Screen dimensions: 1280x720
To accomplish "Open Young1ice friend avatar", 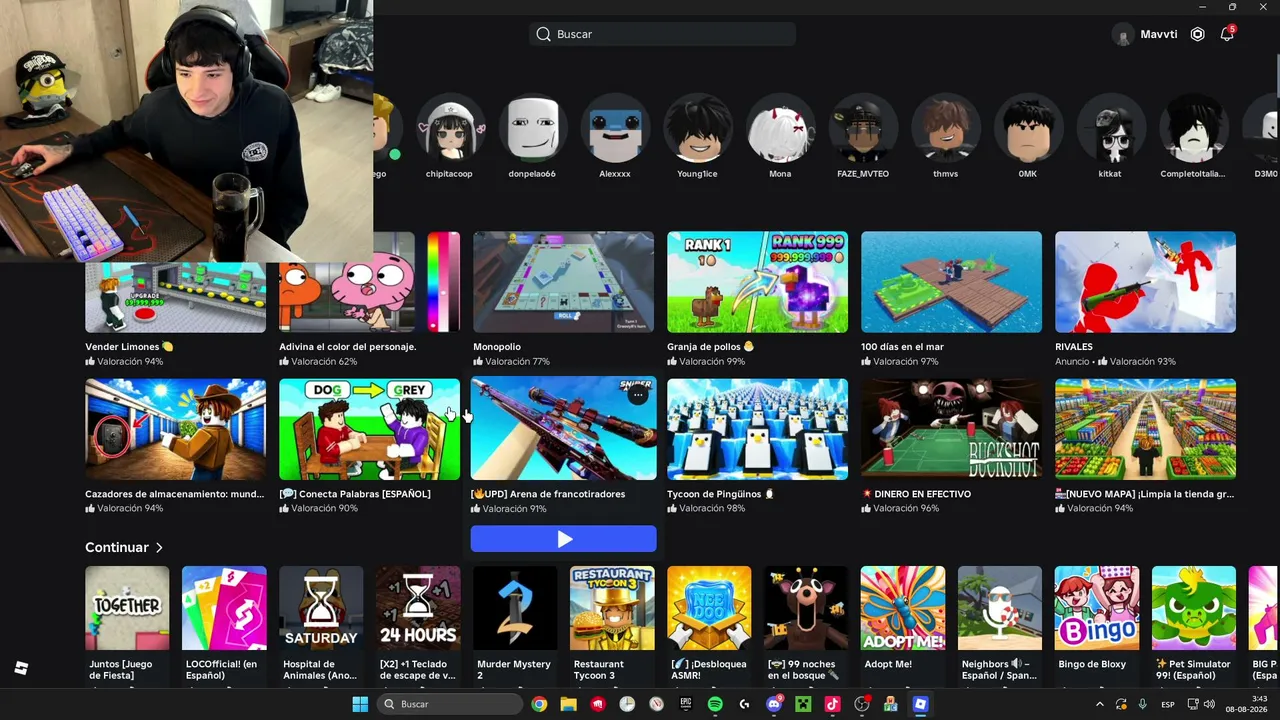I will coord(697,127).
